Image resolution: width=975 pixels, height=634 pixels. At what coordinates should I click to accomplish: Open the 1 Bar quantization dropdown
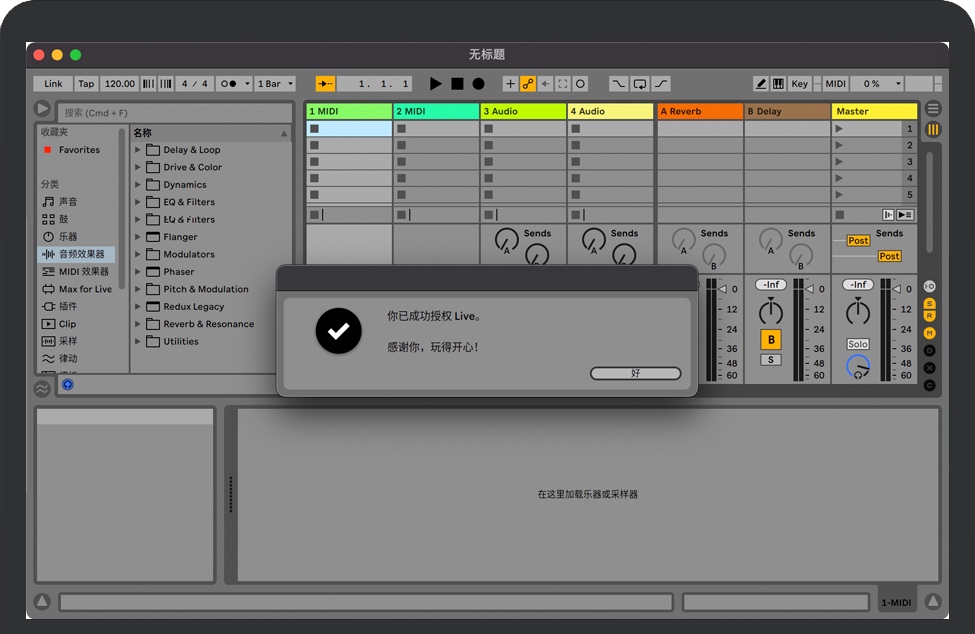pos(275,83)
